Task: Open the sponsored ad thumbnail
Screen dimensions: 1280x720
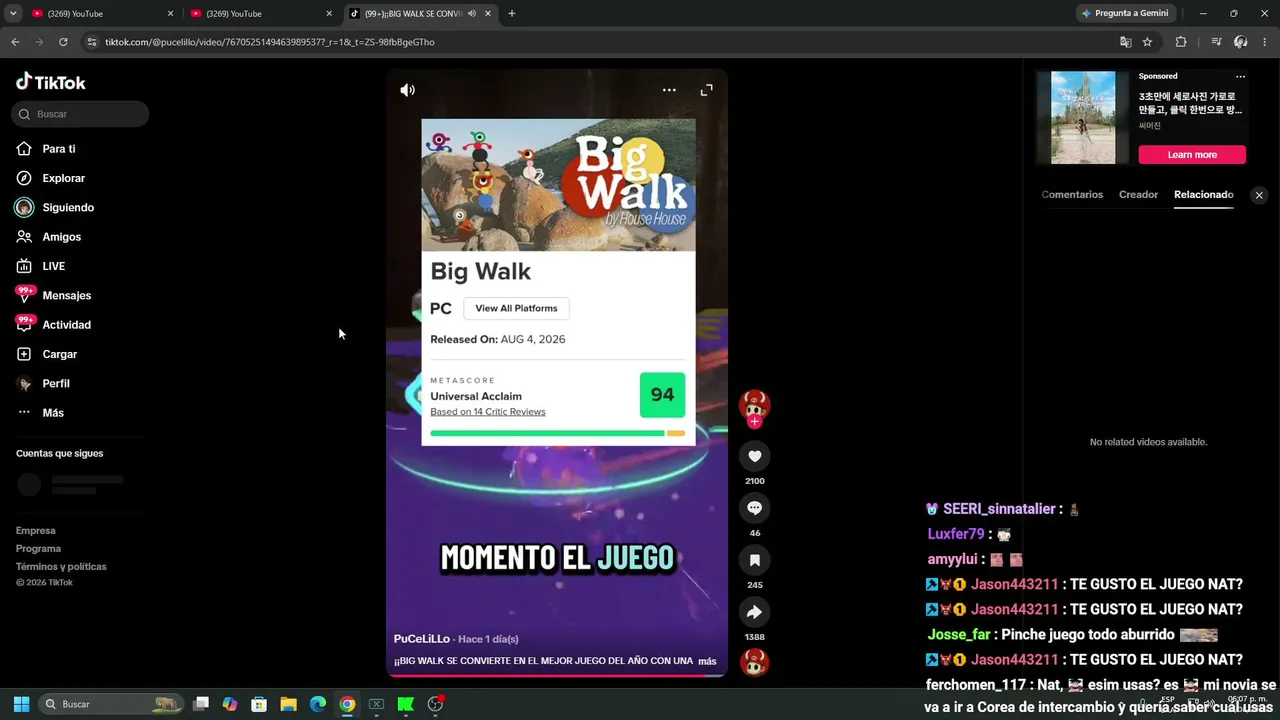Action: (x=1083, y=118)
